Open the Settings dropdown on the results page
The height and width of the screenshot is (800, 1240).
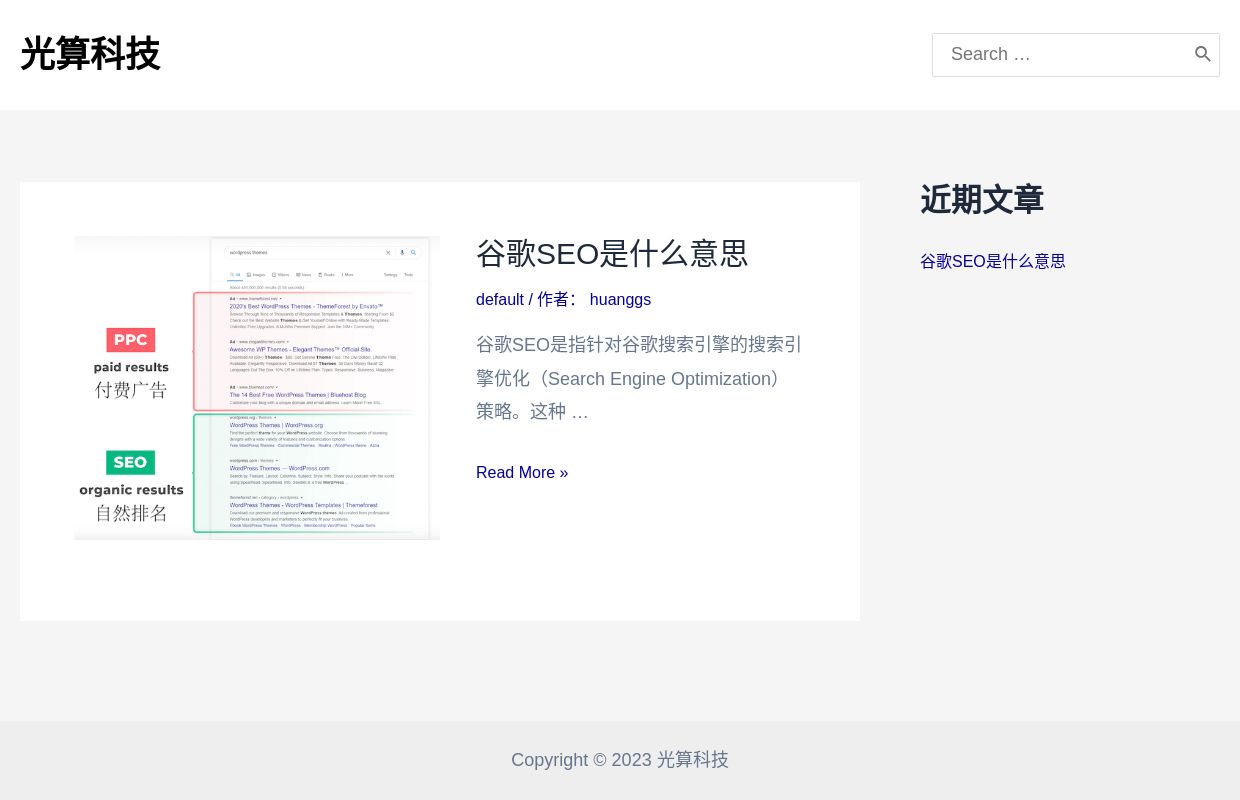(x=391, y=275)
